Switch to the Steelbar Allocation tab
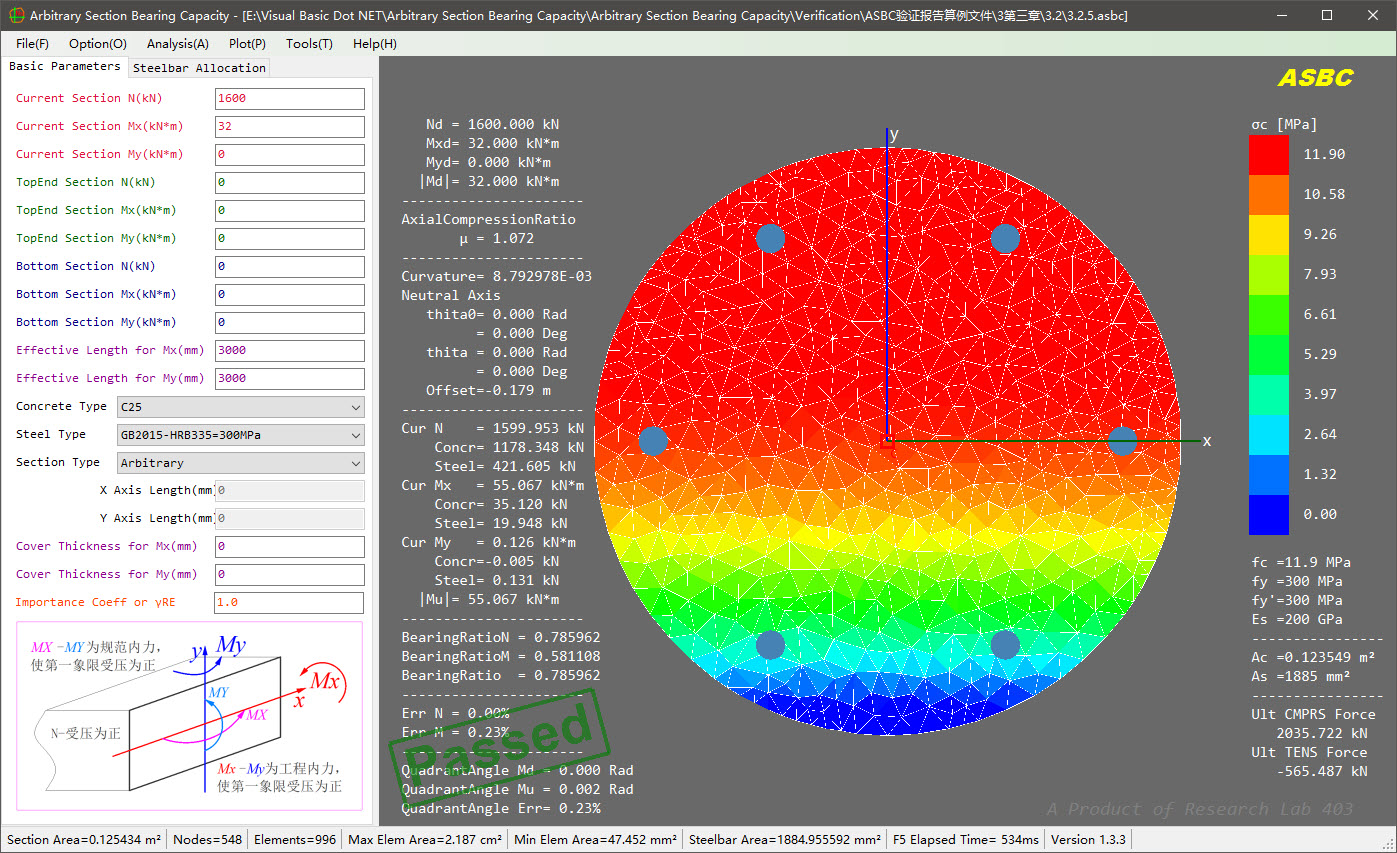 point(199,68)
